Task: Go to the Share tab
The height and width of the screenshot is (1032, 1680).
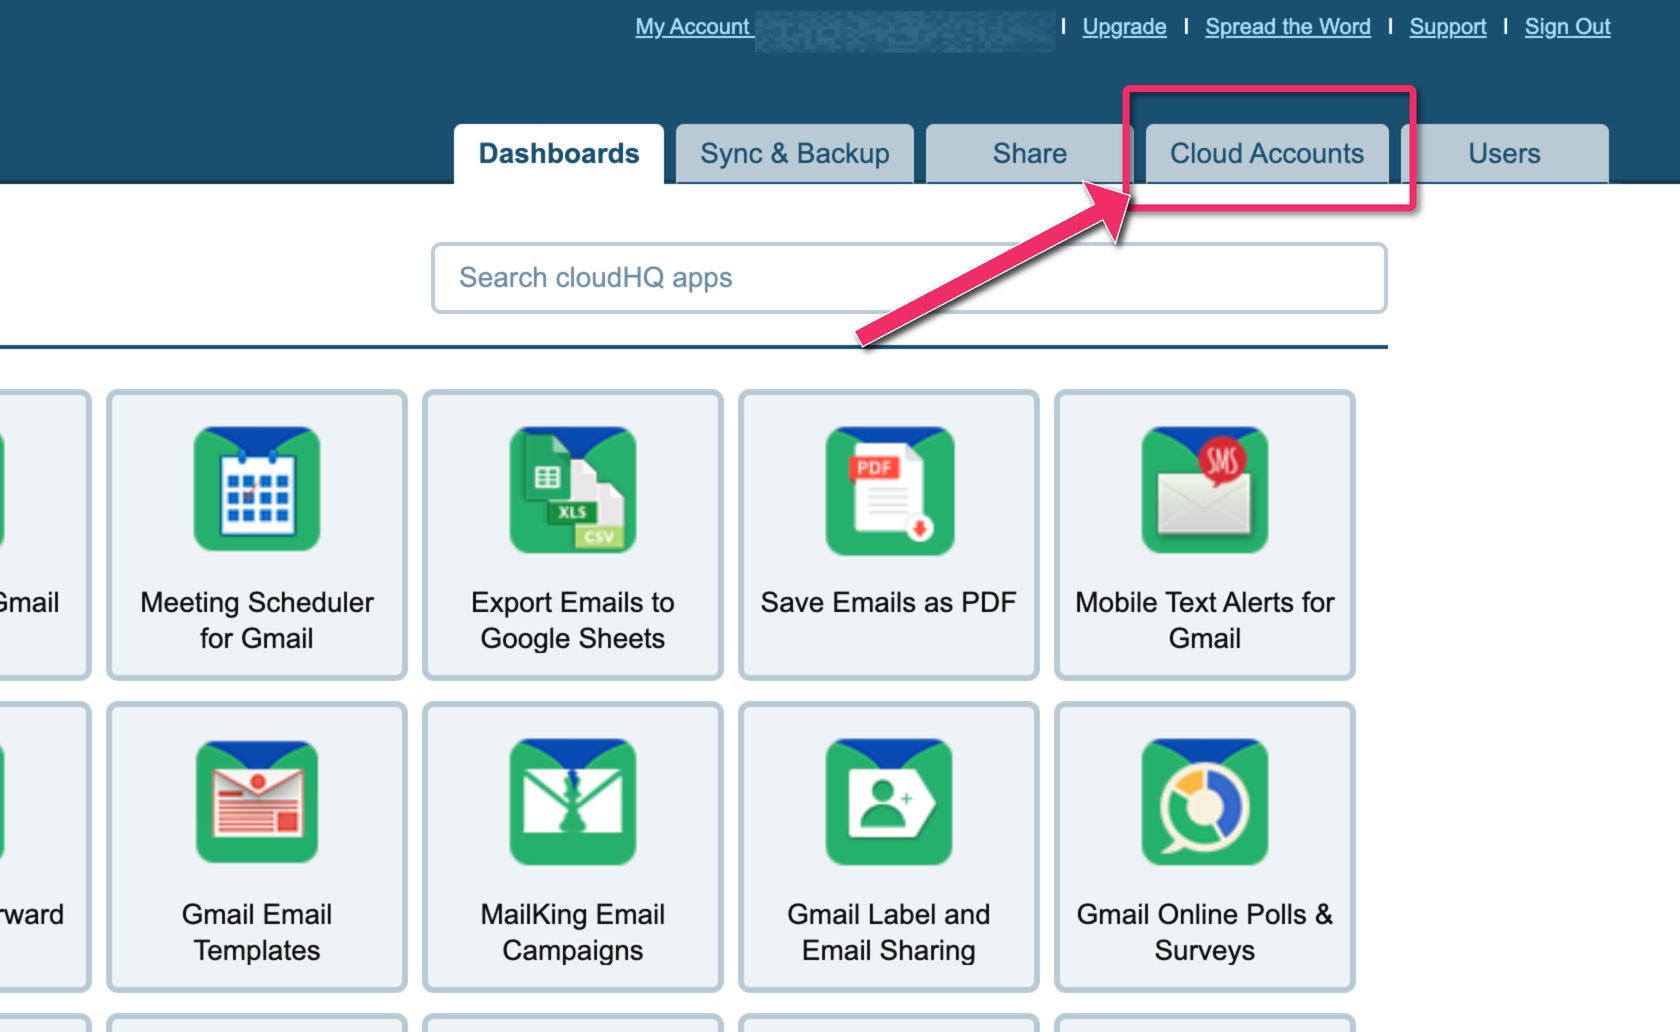Action: [1029, 154]
